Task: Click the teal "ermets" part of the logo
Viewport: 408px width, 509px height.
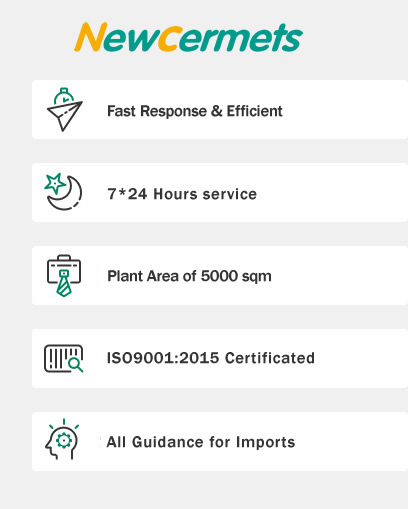Action: [242, 38]
